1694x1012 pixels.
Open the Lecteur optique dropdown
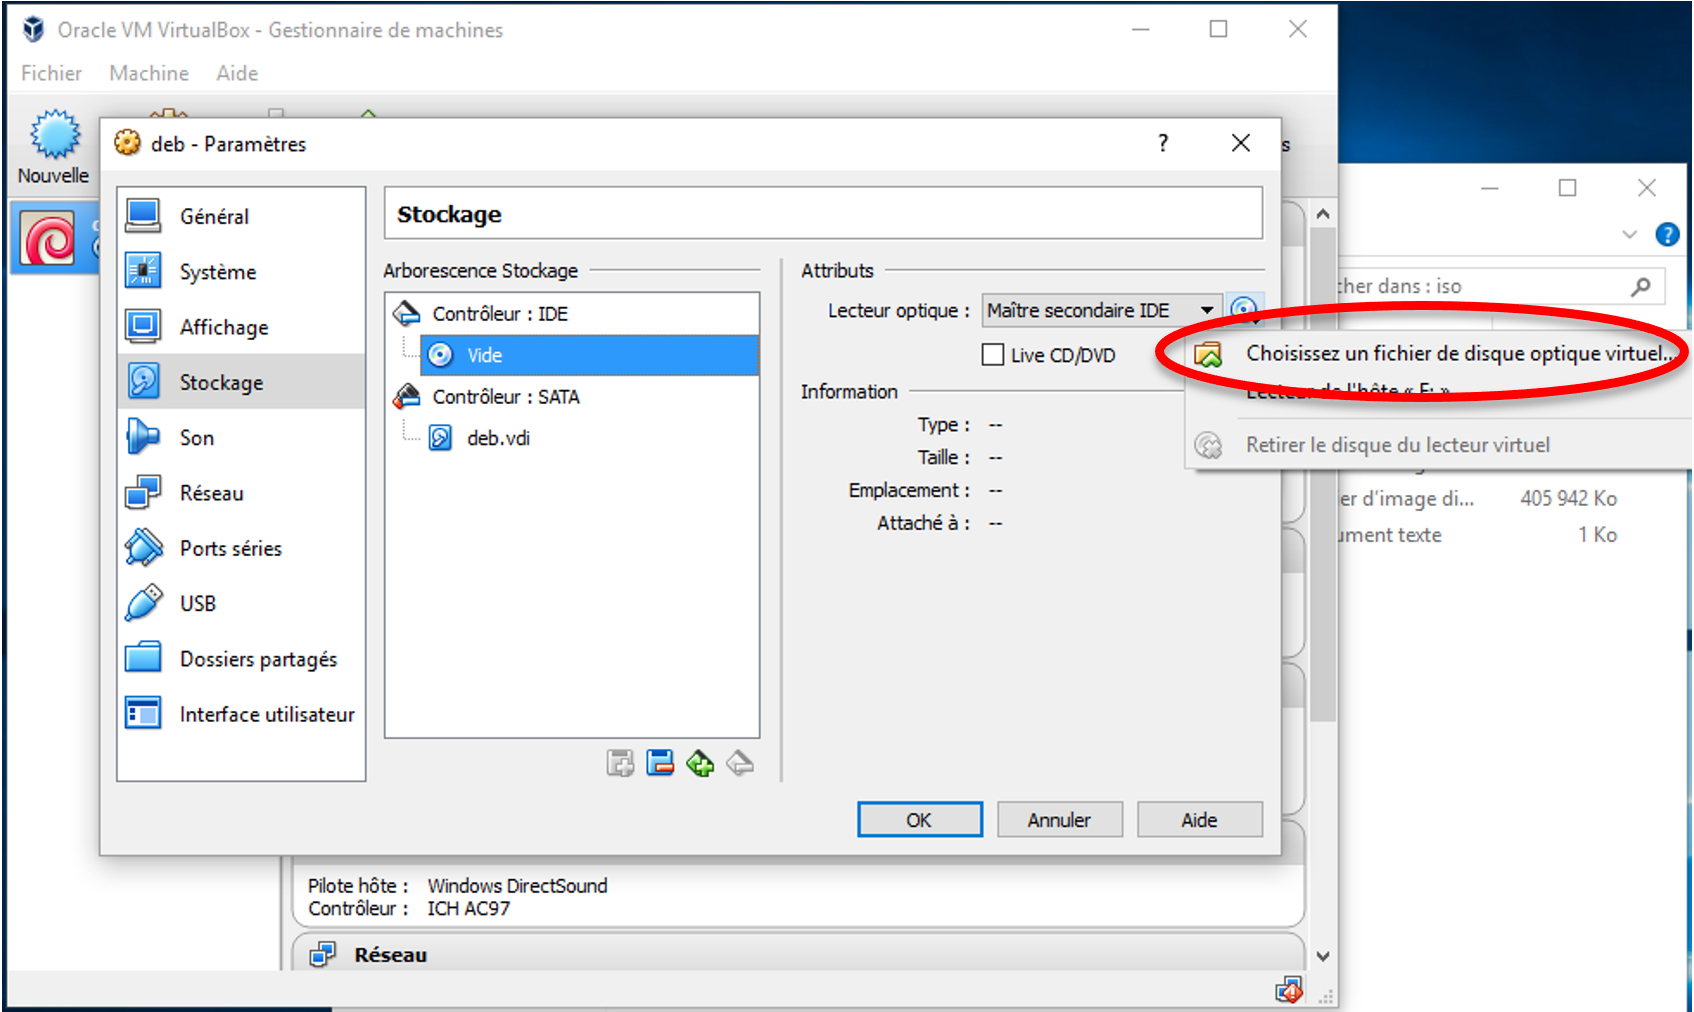[1101, 310]
